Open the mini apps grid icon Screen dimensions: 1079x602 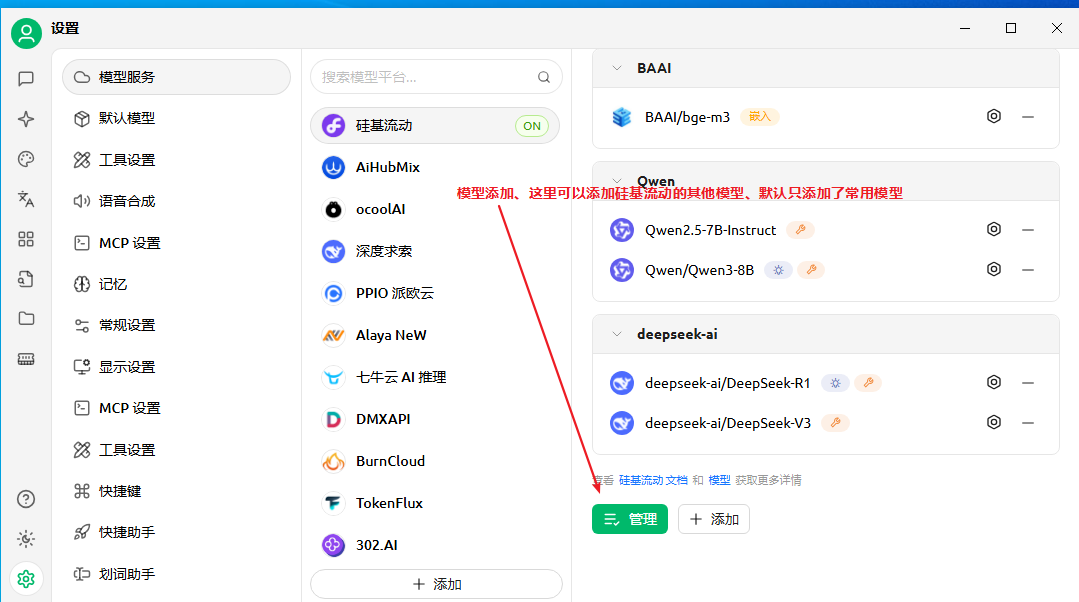coord(26,239)
